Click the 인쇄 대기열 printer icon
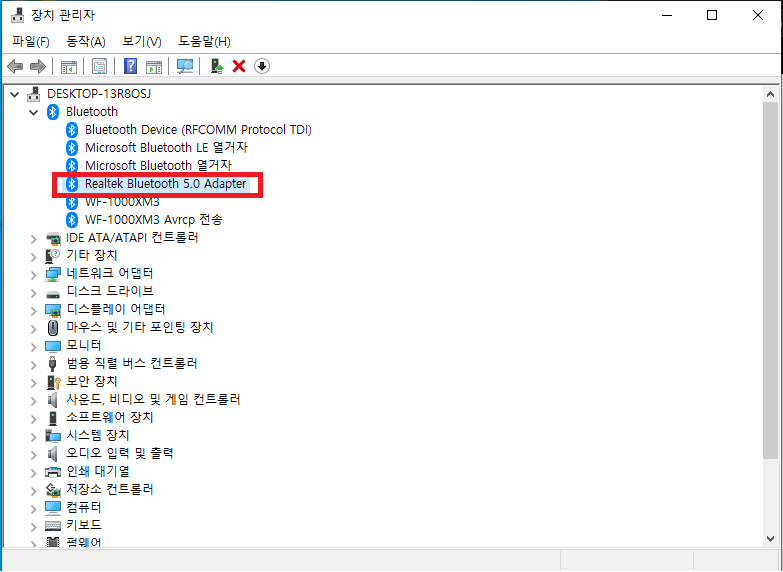783x572 pixels. pyautogui.click(x=53, y=472)
